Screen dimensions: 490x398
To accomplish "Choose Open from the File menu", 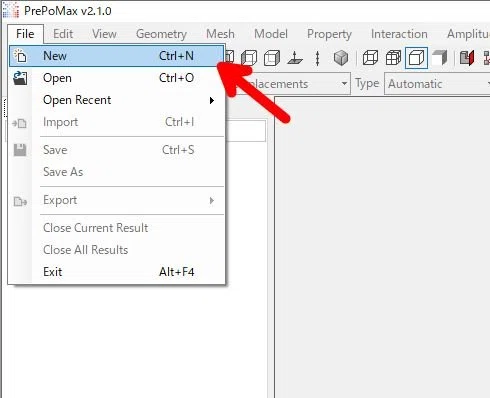I will pyautogui.click(x=116, y=78).
